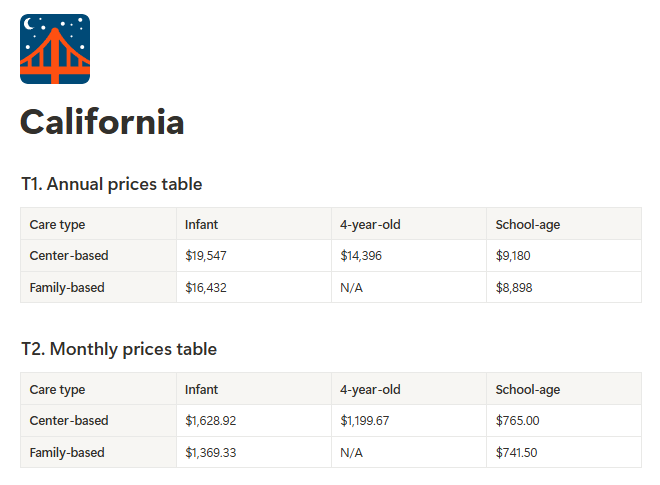Screen dimensions: 660x485
Task: Select the T1. Annual prices table heading
Action: coord(112,184)
